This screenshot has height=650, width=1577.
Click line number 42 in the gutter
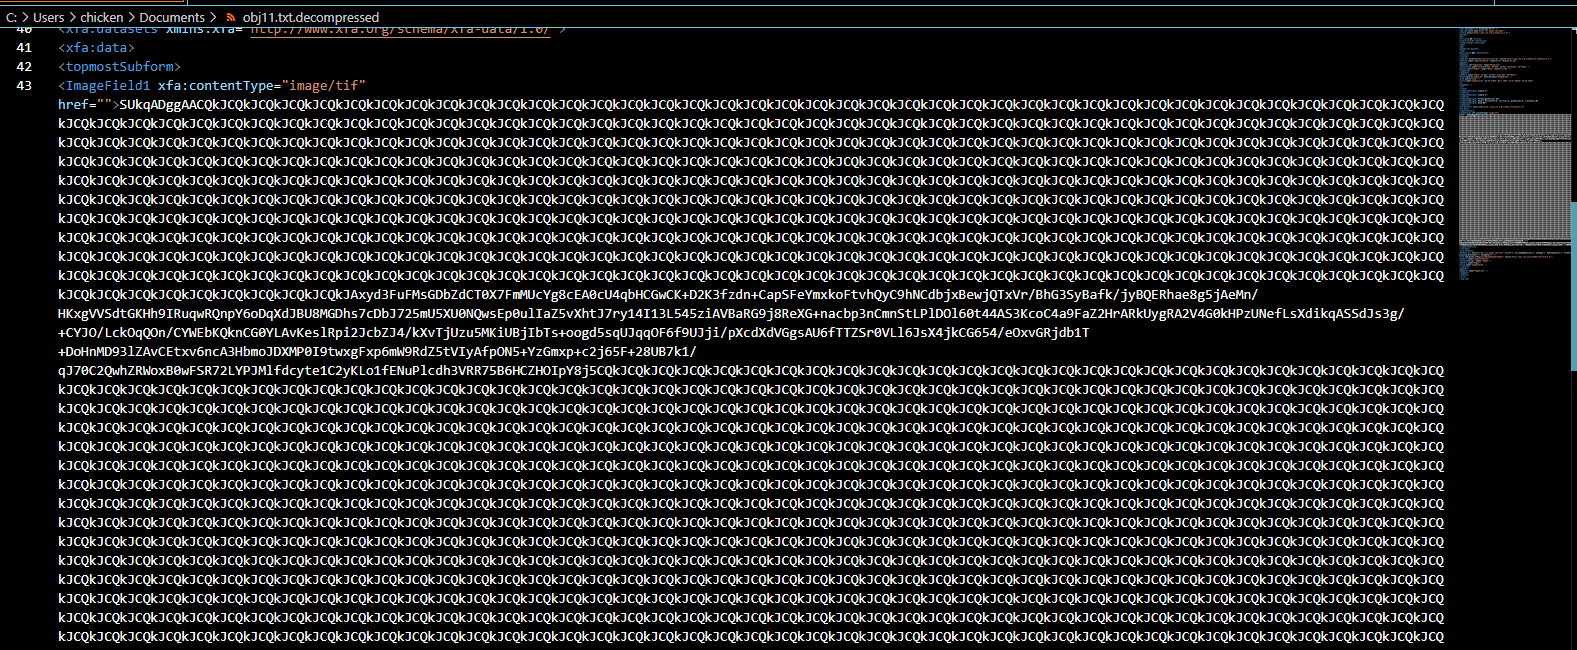pyautogui.click(x=24, y=66)
